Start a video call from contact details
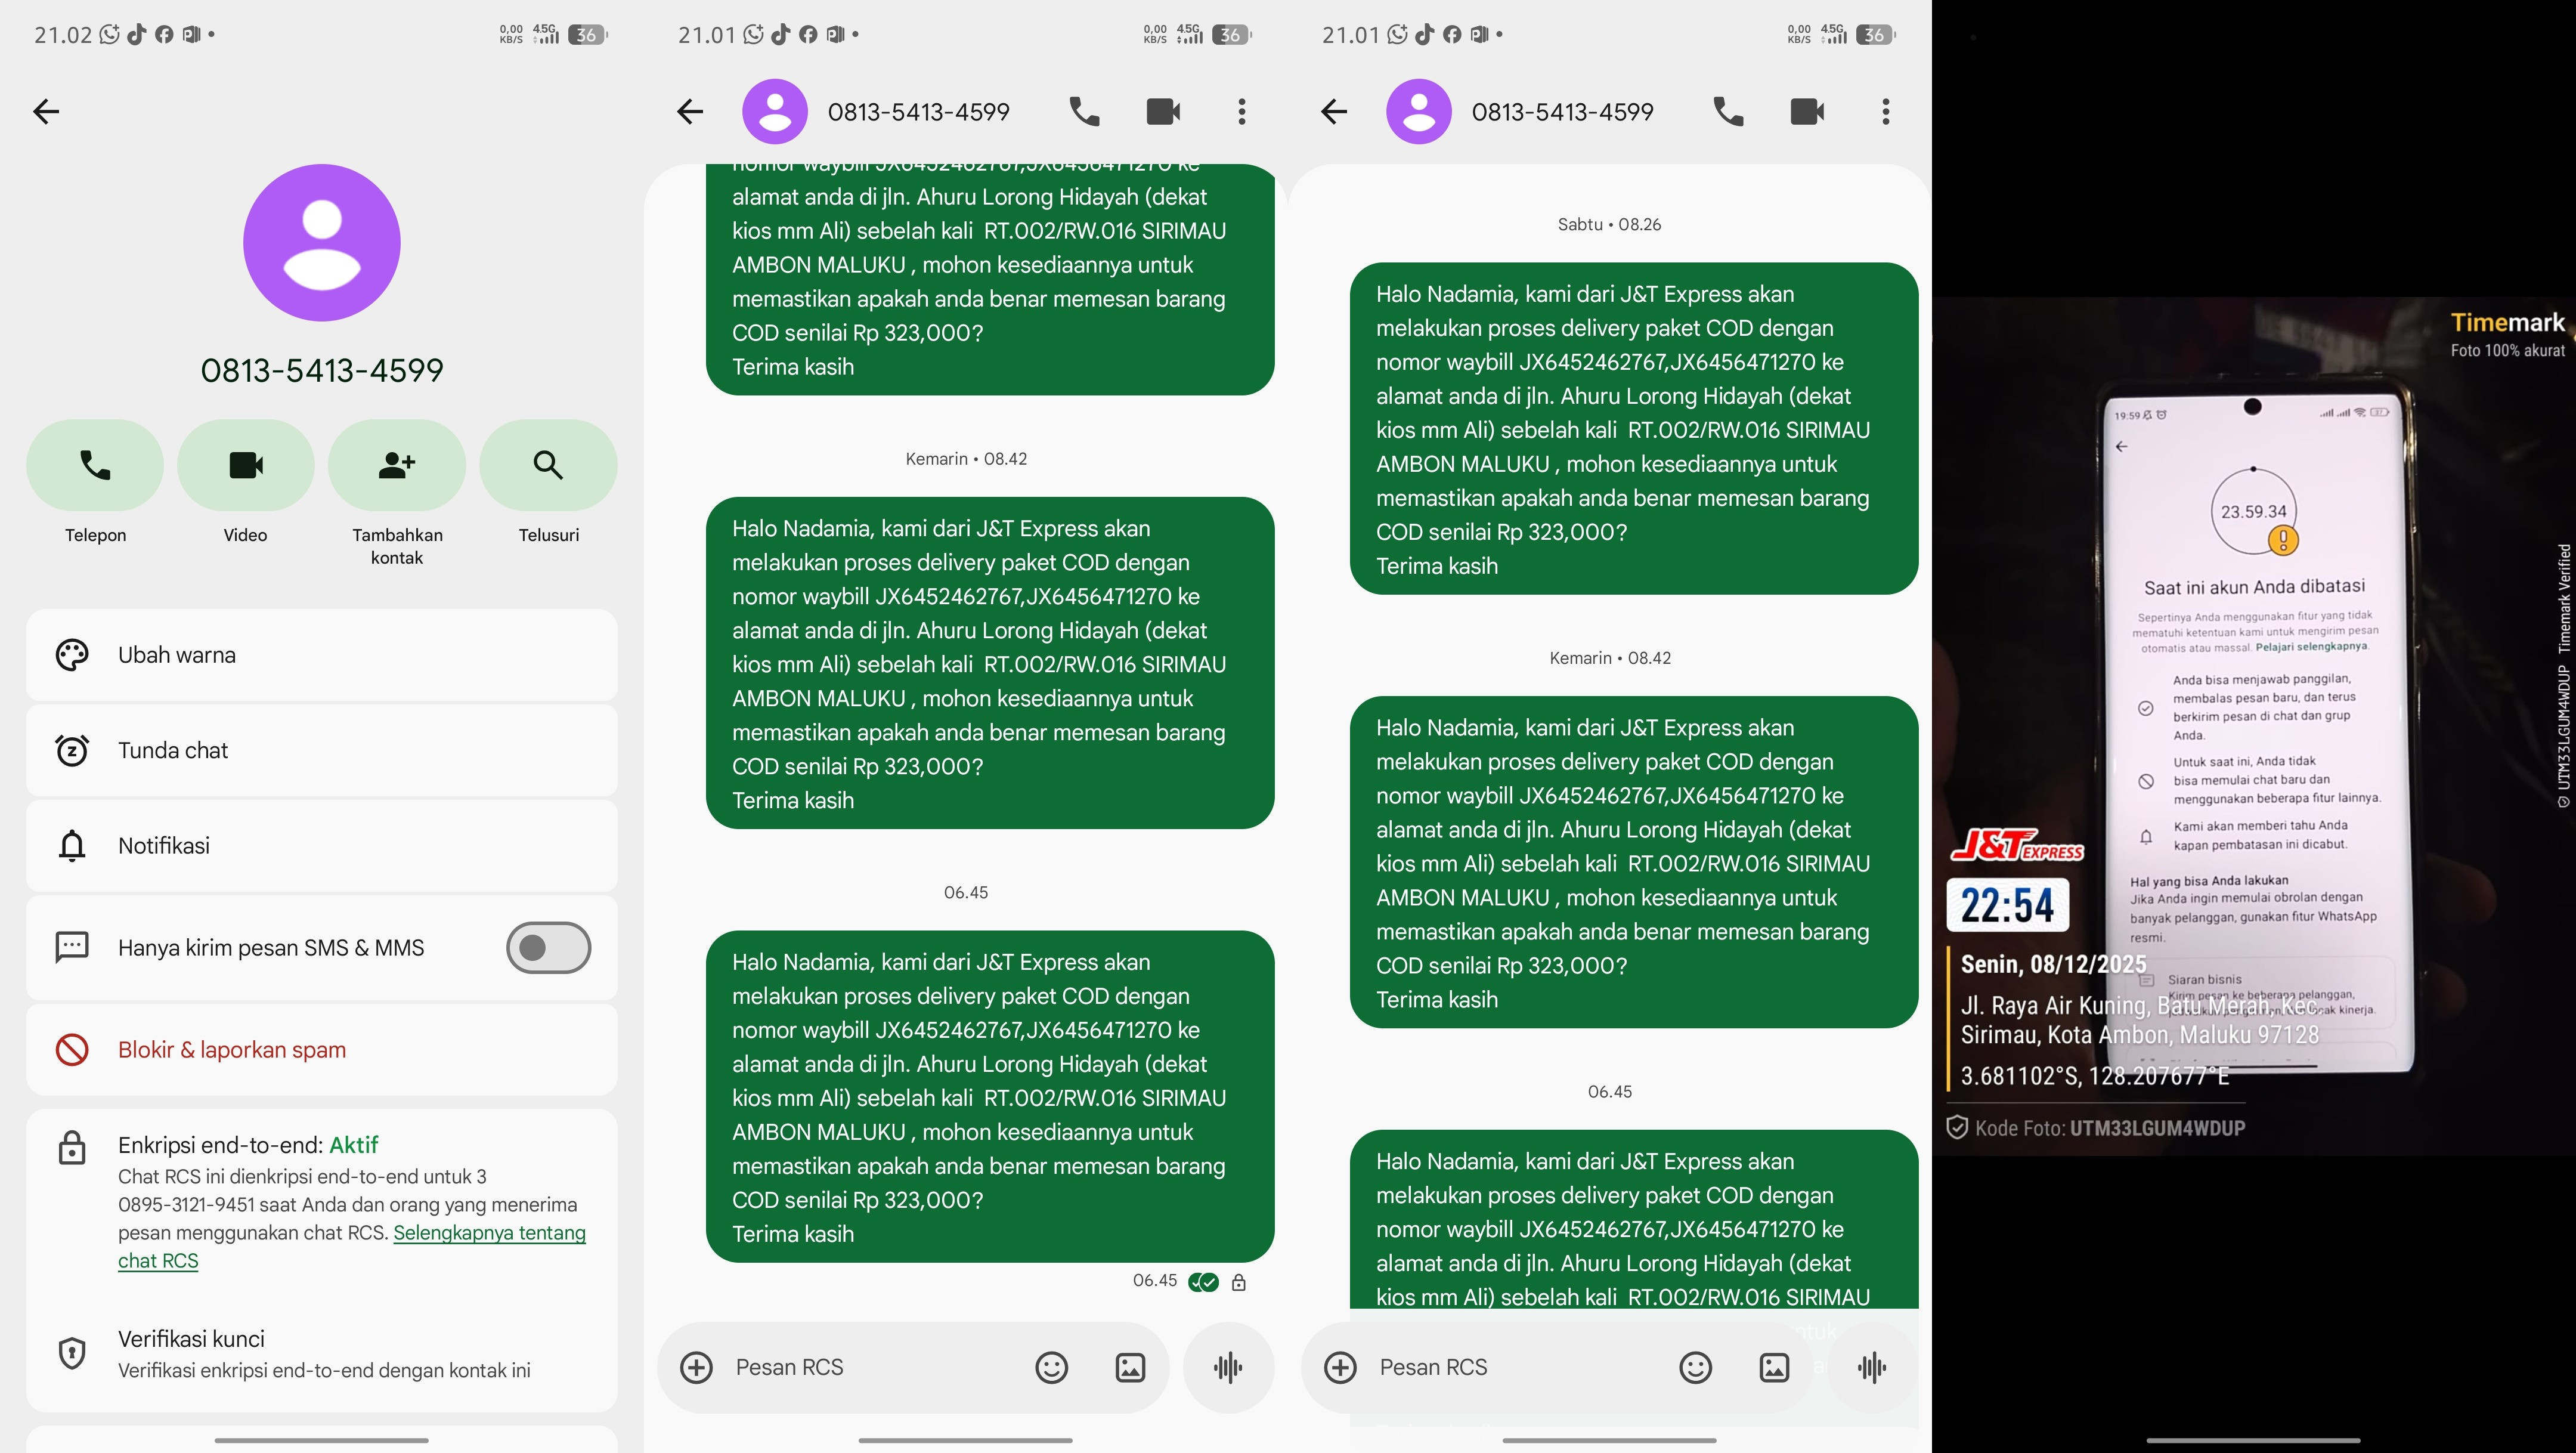The width and height of the screenshot is (2576, 1453). [246, 465]
